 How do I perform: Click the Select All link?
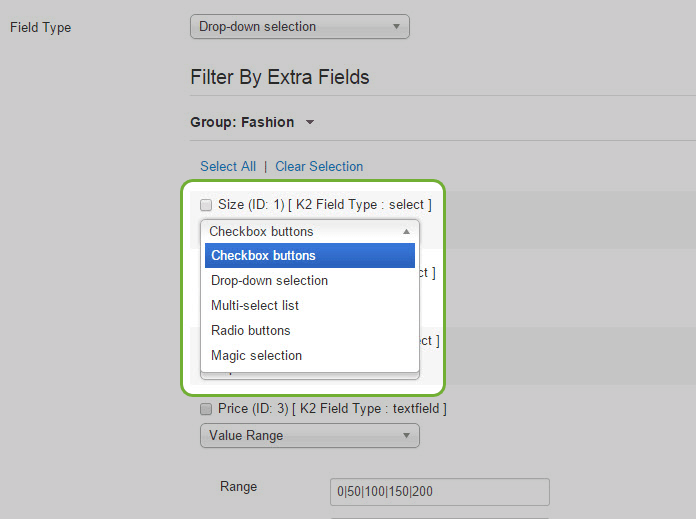click(228, 166)
